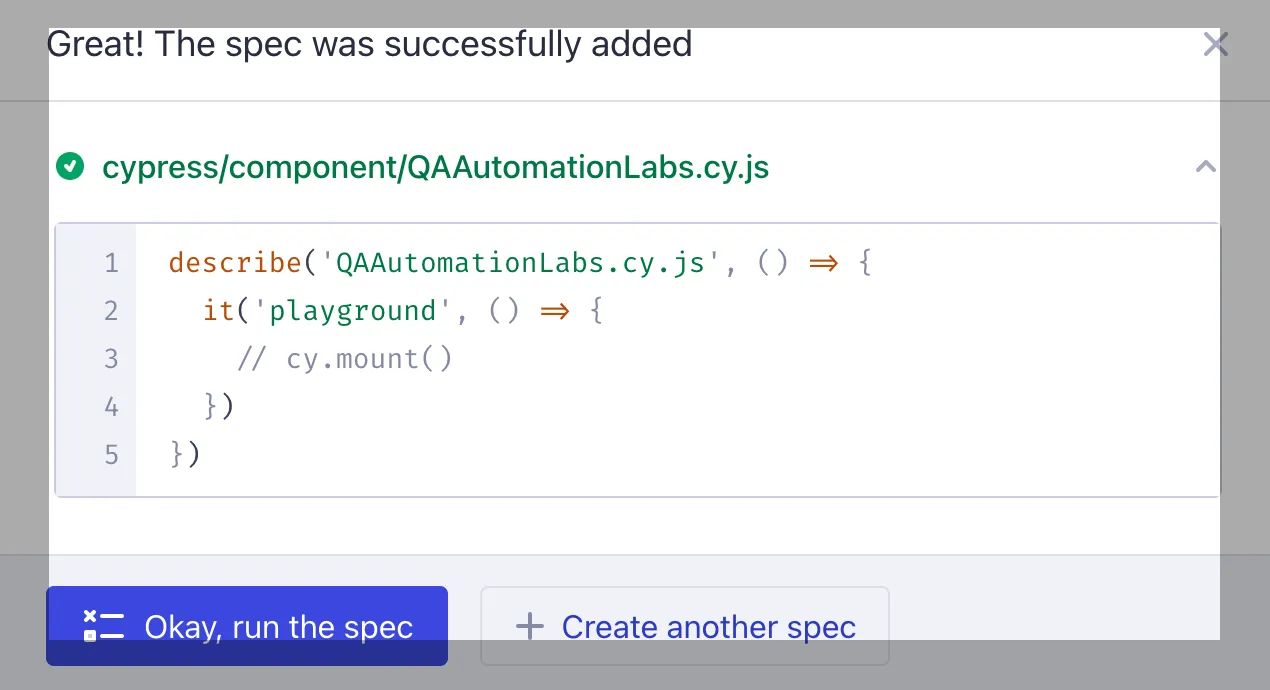Choose "Create another spec"

point(685,626)
